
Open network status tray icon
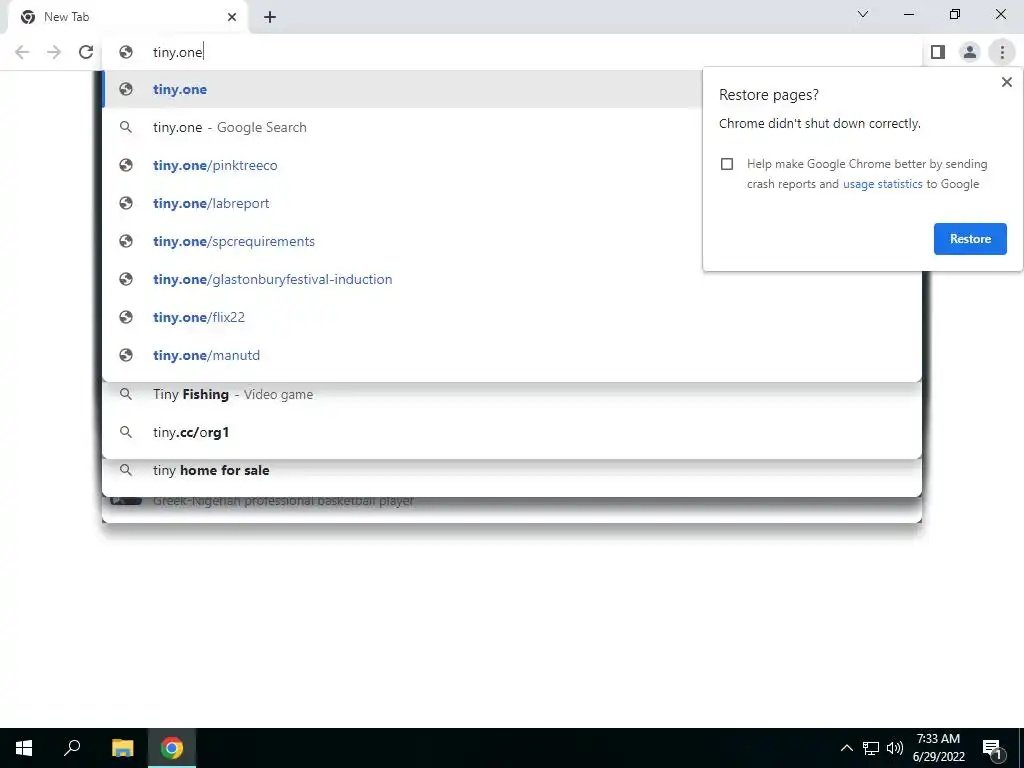[x=871, y=748]
